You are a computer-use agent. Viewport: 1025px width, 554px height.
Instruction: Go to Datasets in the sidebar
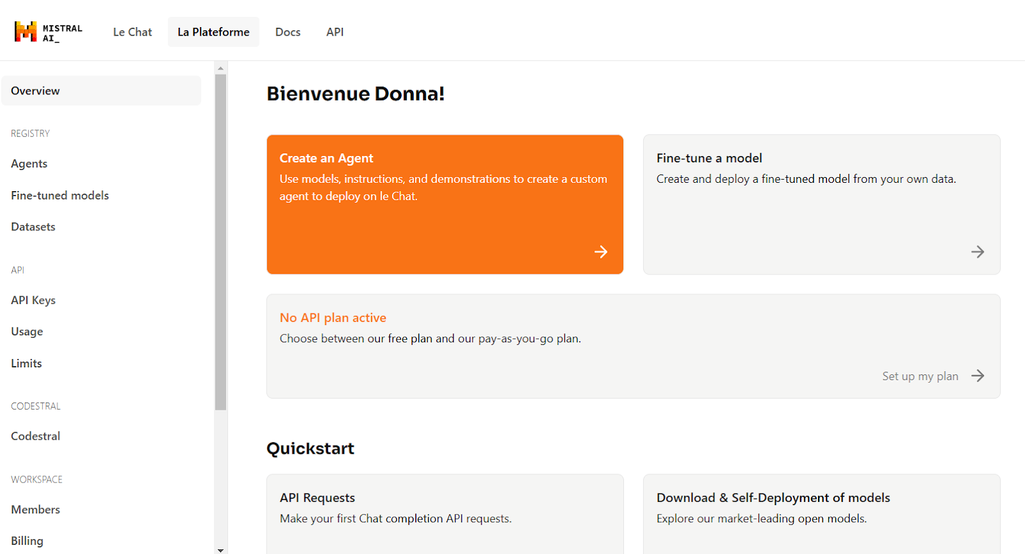33,227
